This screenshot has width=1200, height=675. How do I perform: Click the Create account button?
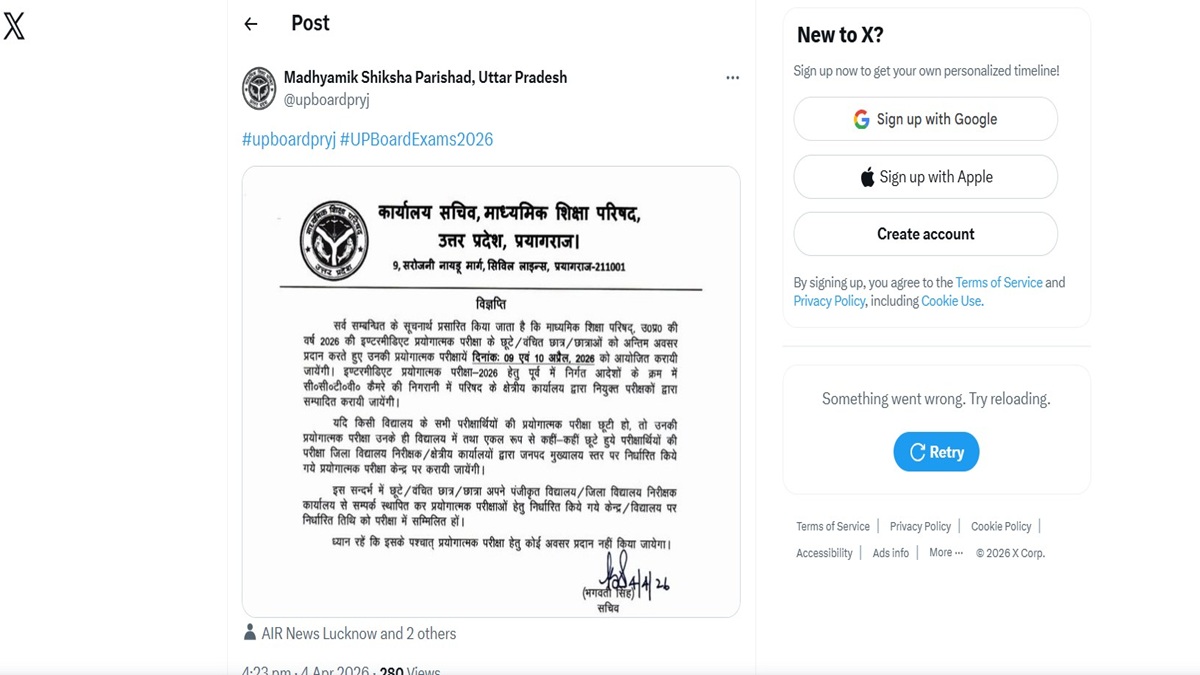[x=925, y=234]
